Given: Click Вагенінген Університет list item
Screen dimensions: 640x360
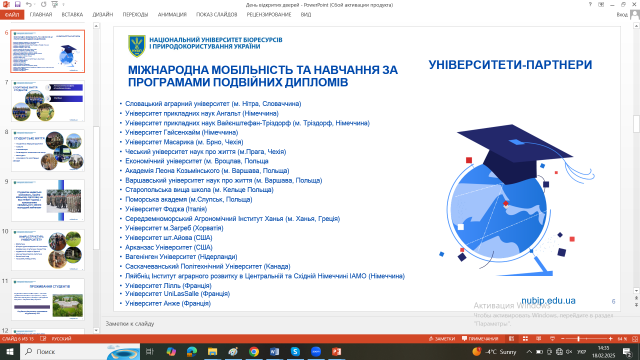Looking at the screenshot, I should [181, 257].
